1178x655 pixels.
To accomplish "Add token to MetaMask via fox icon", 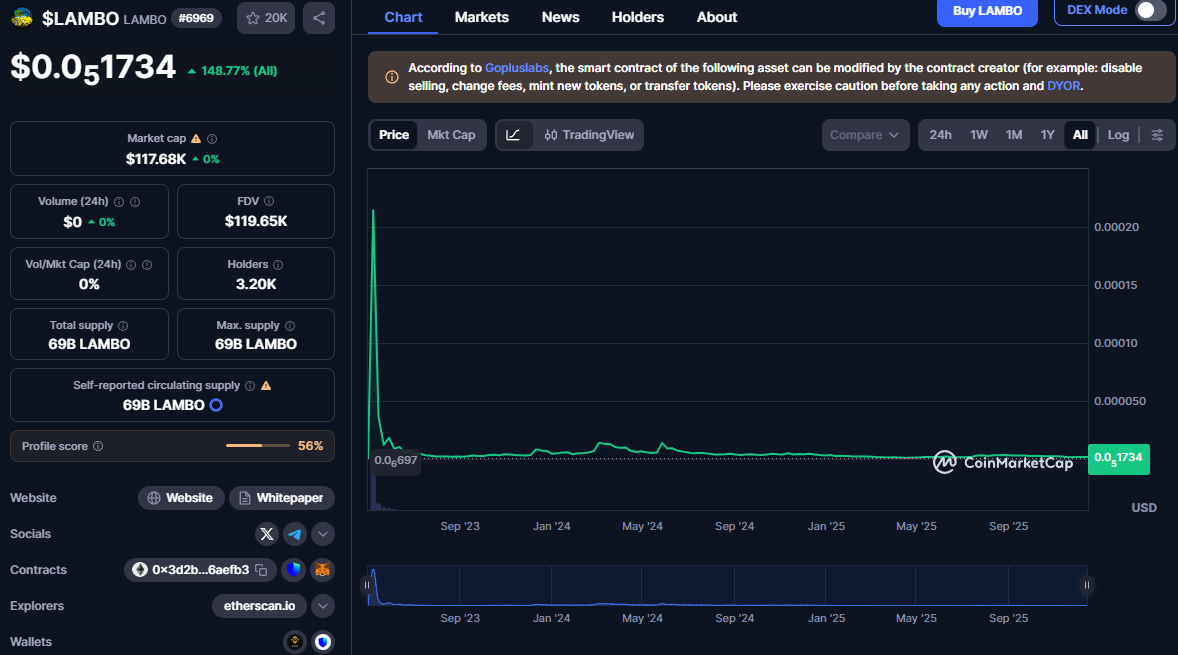I will (322, 570).
